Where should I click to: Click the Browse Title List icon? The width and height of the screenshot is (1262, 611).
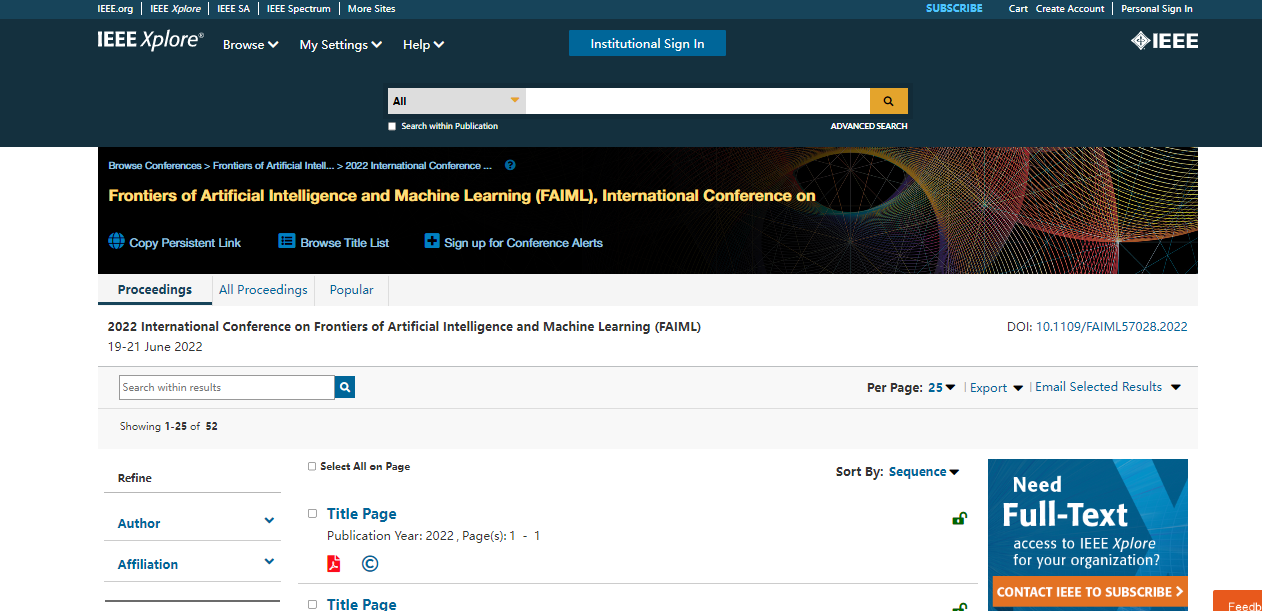pyautogui.click(x=287, y=241)
